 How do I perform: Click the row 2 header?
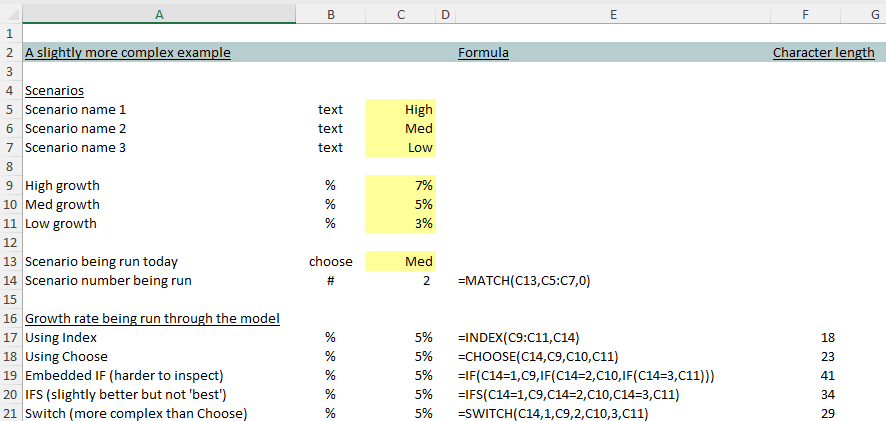coord(10,52)
